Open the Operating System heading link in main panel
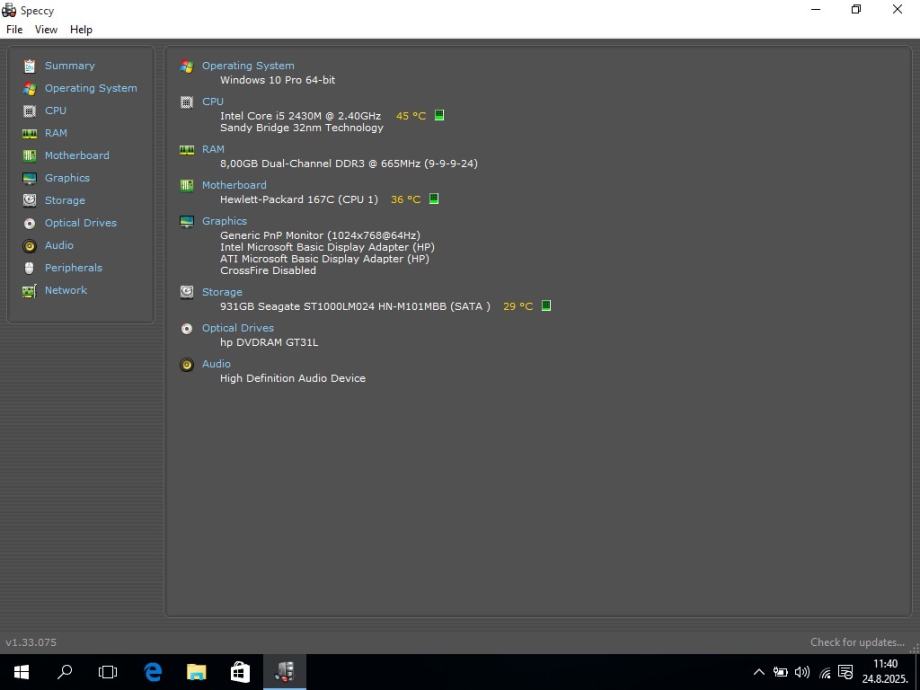This screenshot has height=690, width=920. coord(248,66)
